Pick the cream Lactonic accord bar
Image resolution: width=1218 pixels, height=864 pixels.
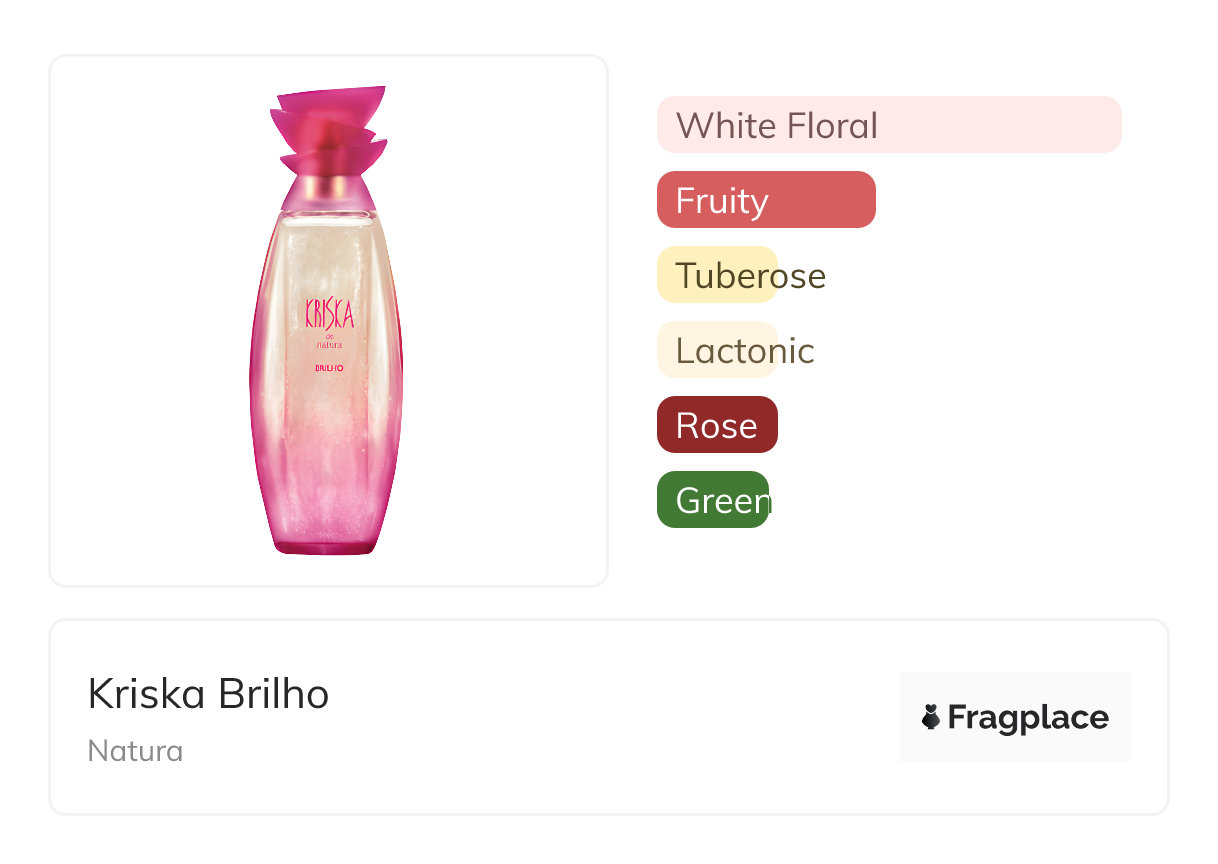coord(717,350)
